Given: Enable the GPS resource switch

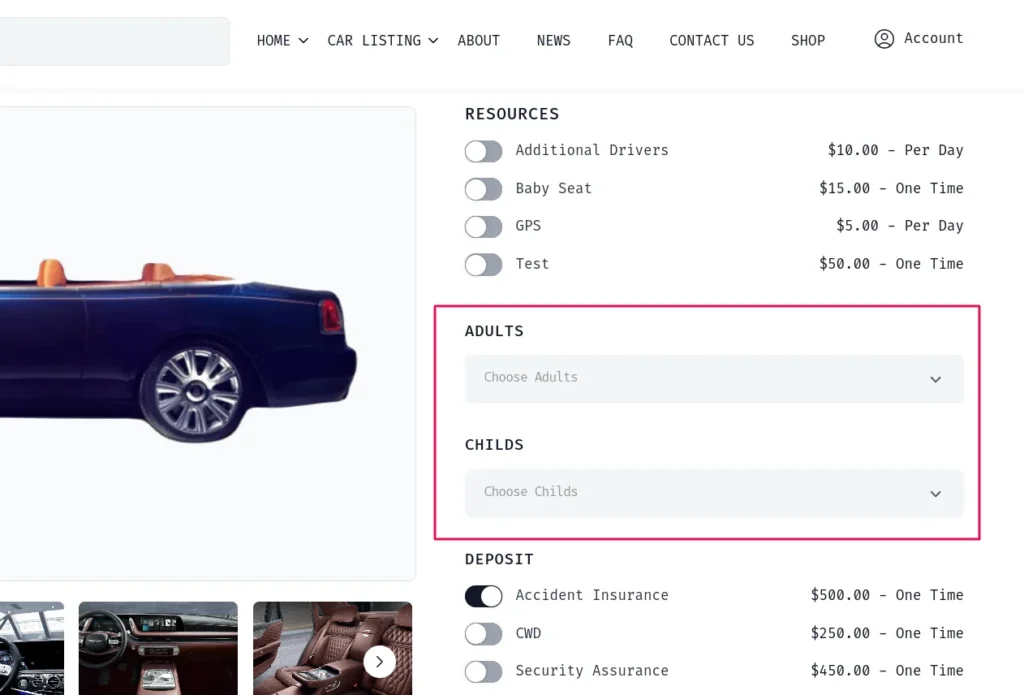Looking at the screenshot, I should (483, 227).
